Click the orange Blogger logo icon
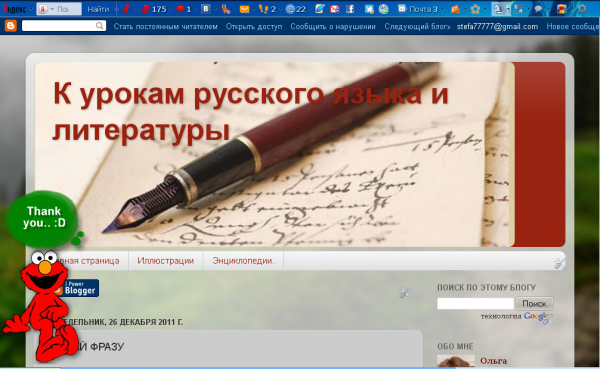 pos(10,26)
